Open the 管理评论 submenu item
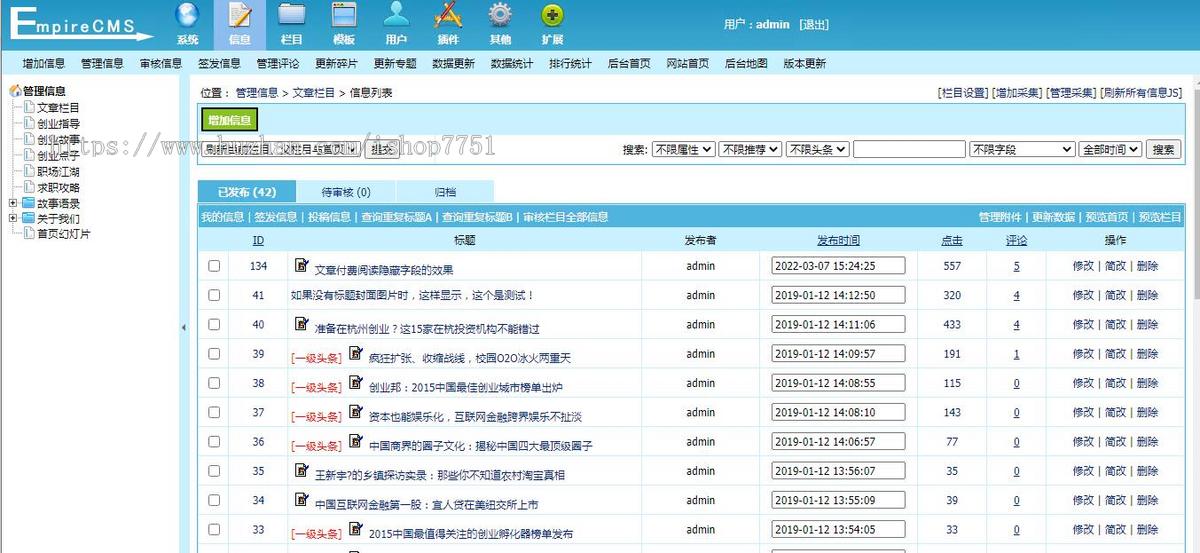Image resolution: width=1200 pixels, height=553 pixels. click(x=278, y=63)
